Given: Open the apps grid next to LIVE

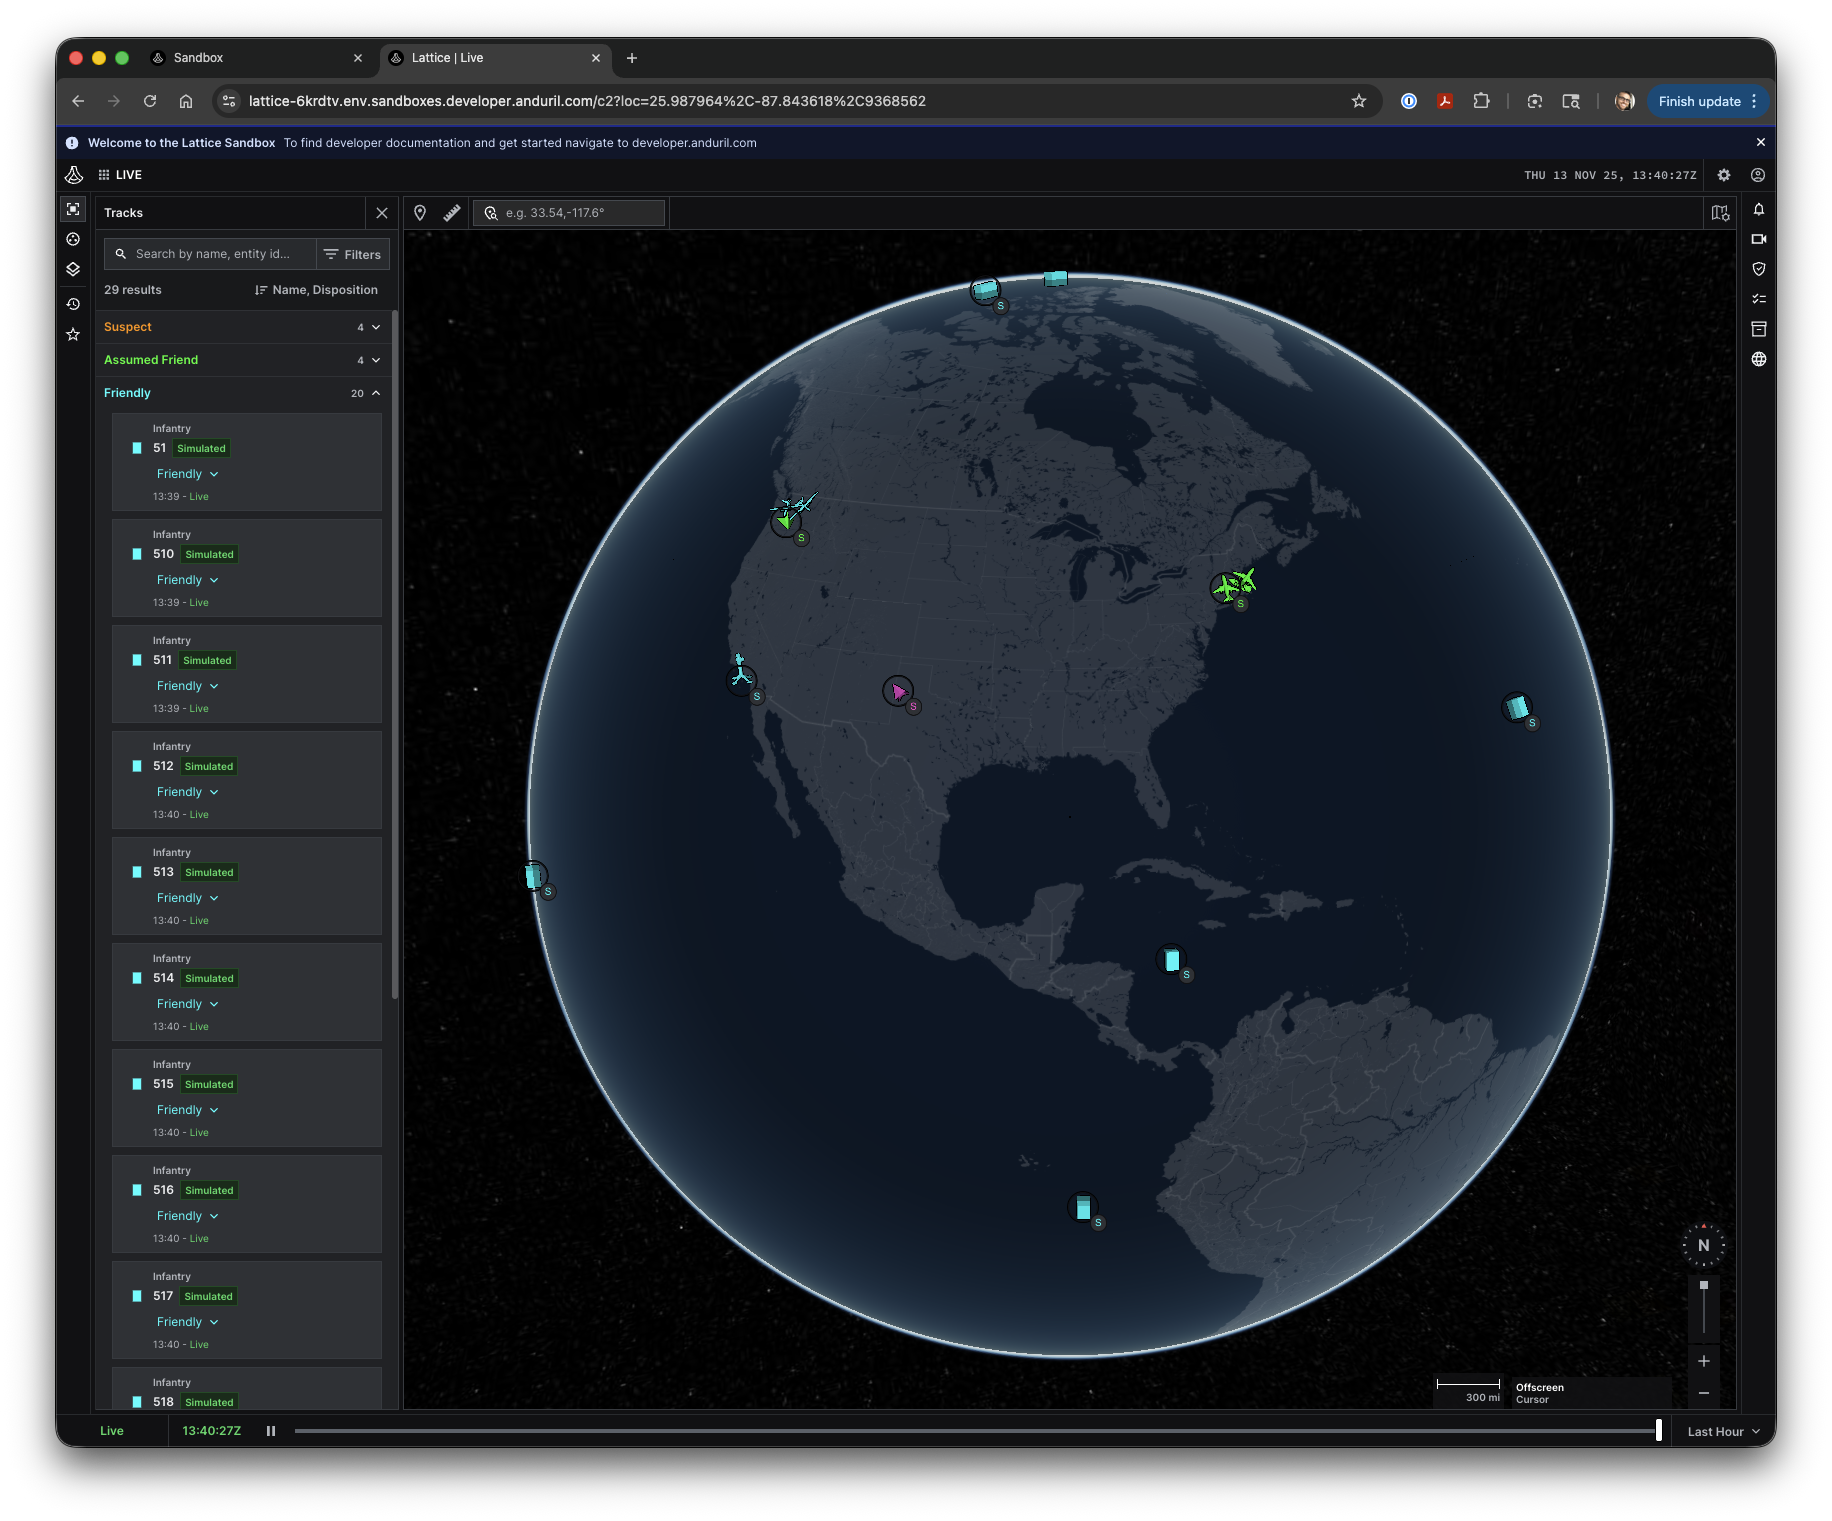Looking at the screenshot, I should [x=104, y=175].
